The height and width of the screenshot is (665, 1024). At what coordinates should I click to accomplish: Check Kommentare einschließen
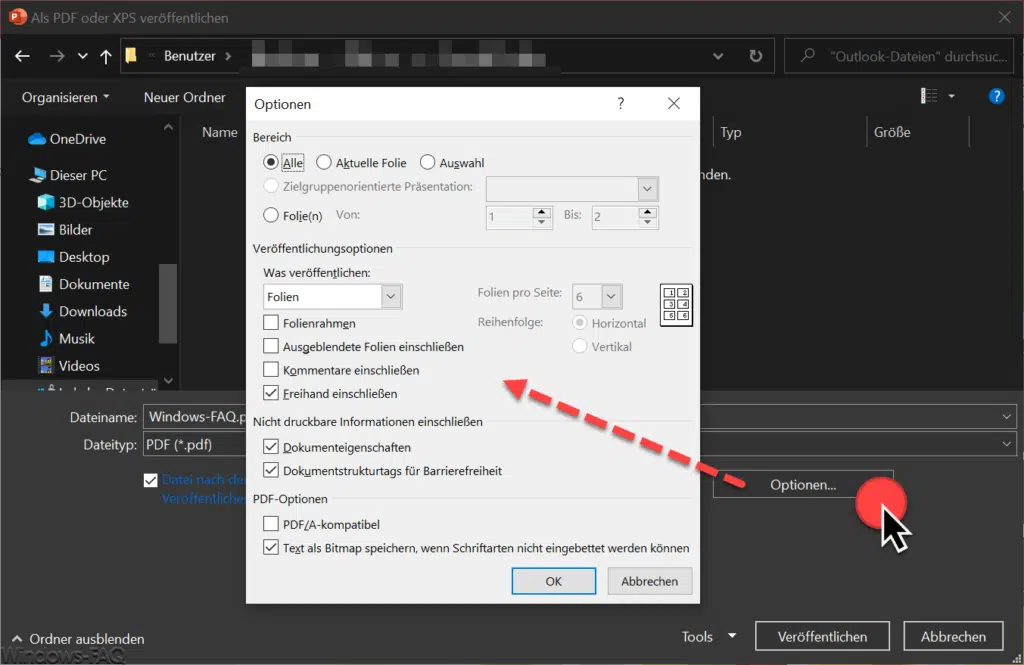[271, 370]
